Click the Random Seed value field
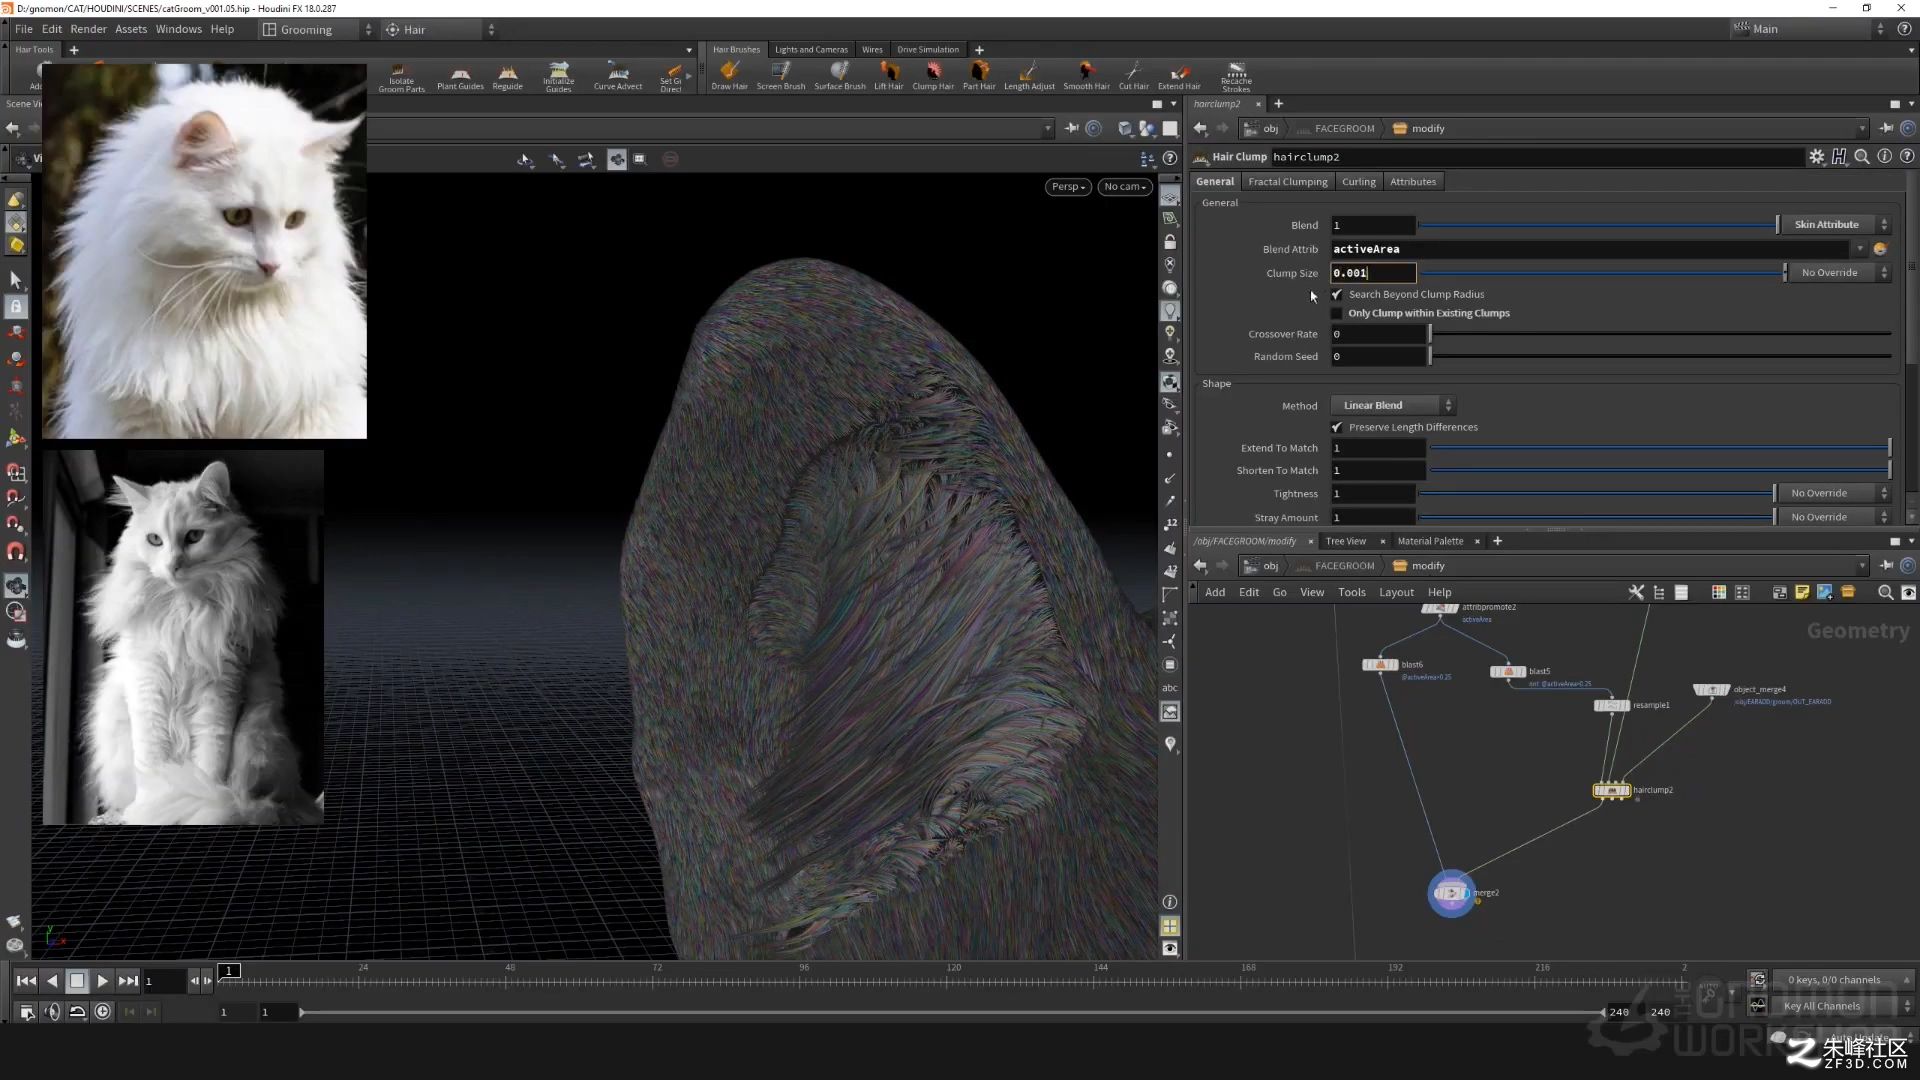This screenshot has height=1080, width=1920. click(1378, 357)
